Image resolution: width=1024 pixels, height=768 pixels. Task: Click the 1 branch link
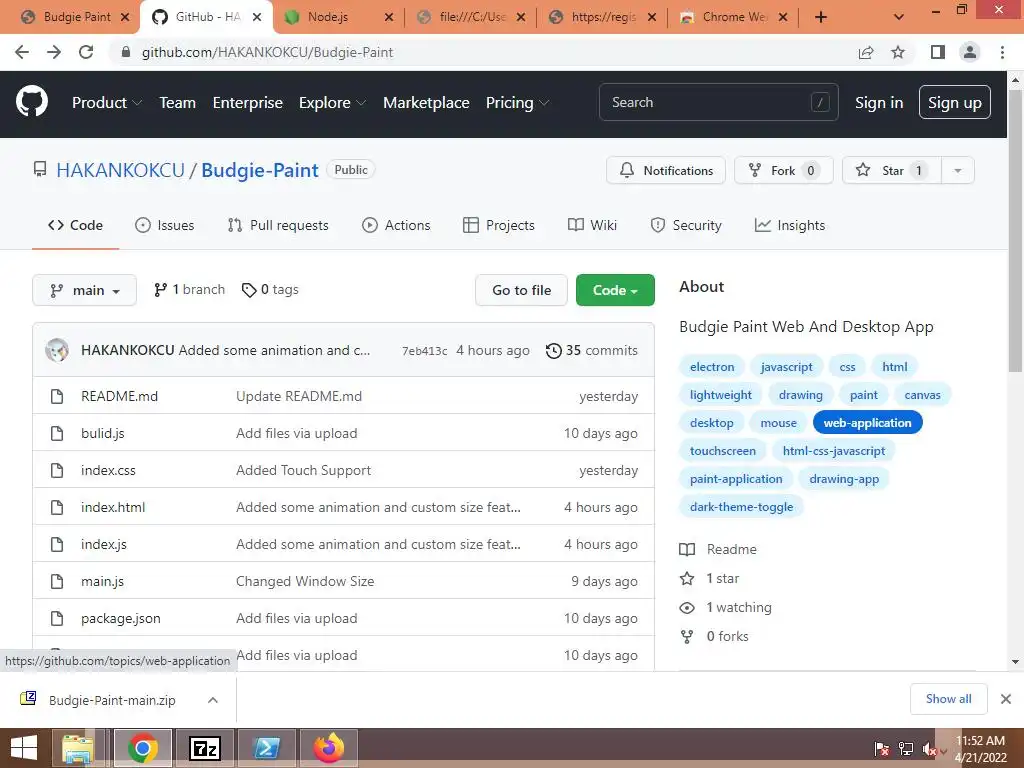click(x=189, y=290)
